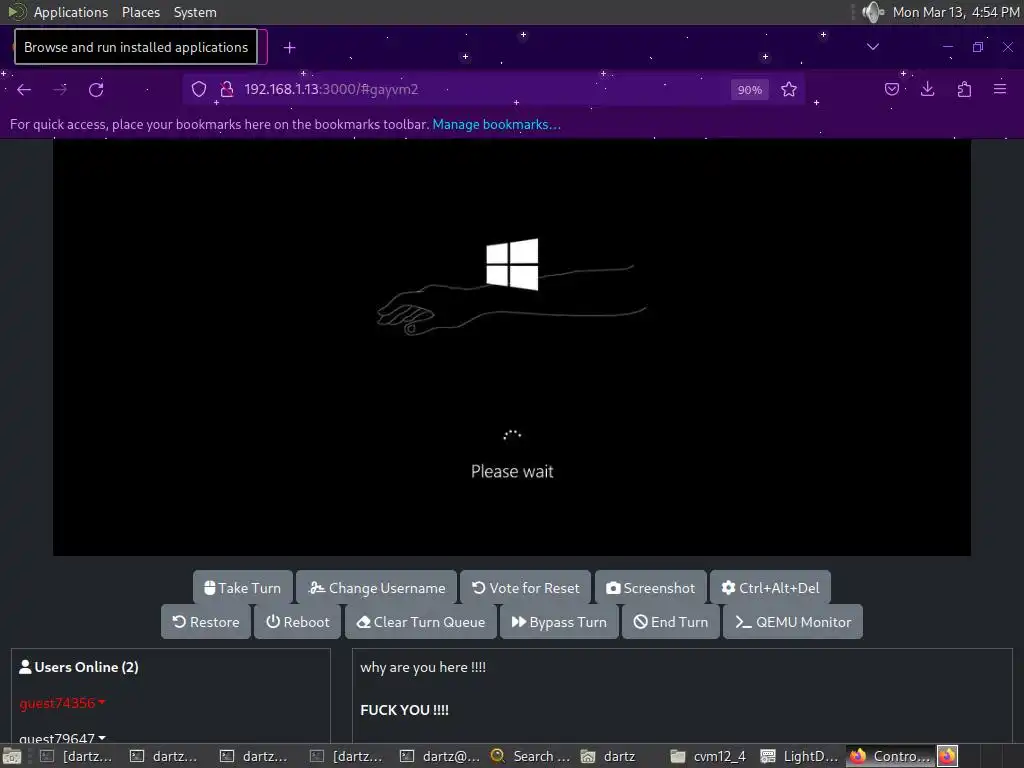Click End Turn button

tap(671, 622)
